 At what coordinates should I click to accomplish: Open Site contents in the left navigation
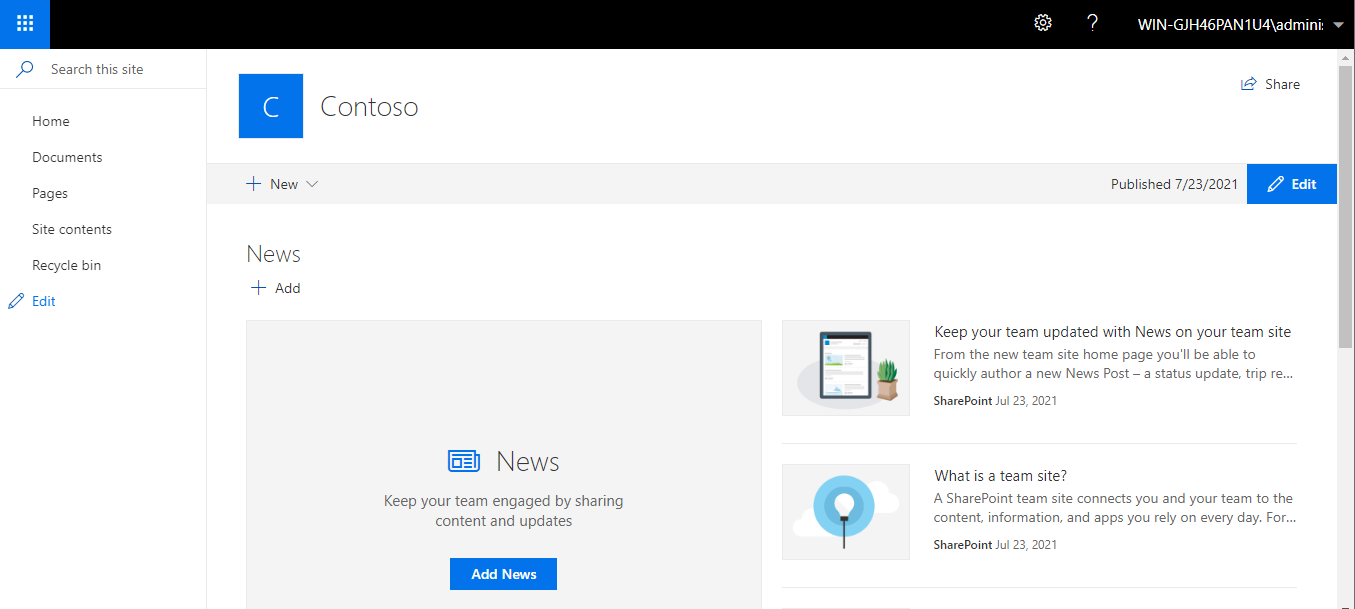pyautogui.click(x=72, y=229)
